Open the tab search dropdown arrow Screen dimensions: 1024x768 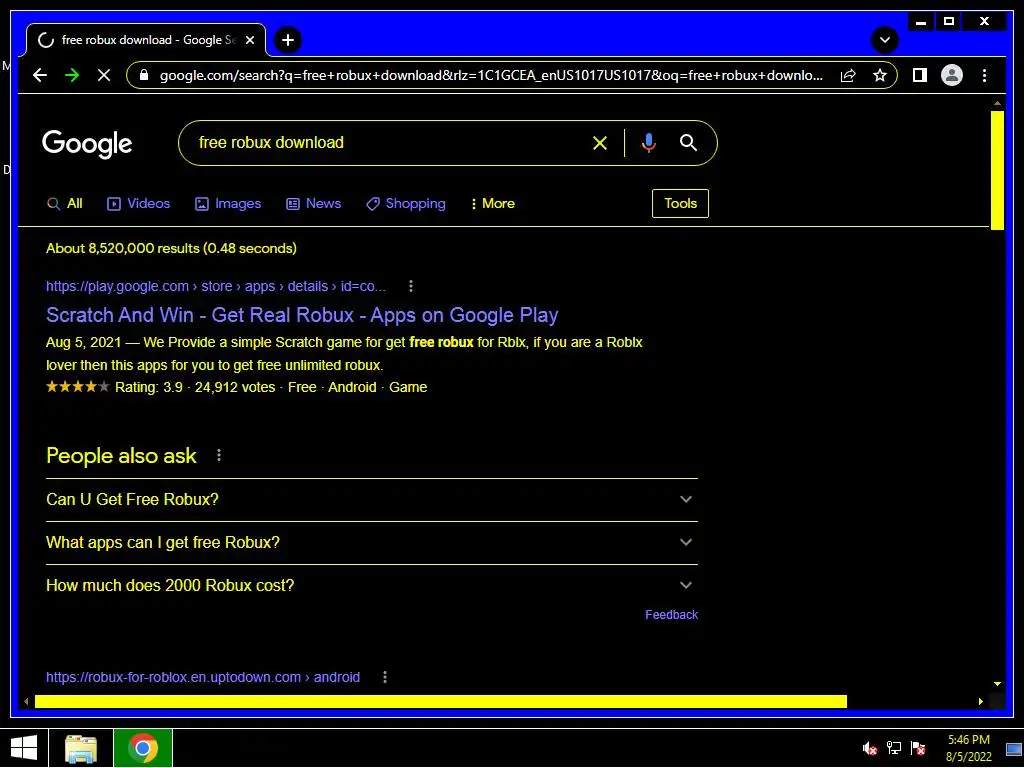coord(885,40)
